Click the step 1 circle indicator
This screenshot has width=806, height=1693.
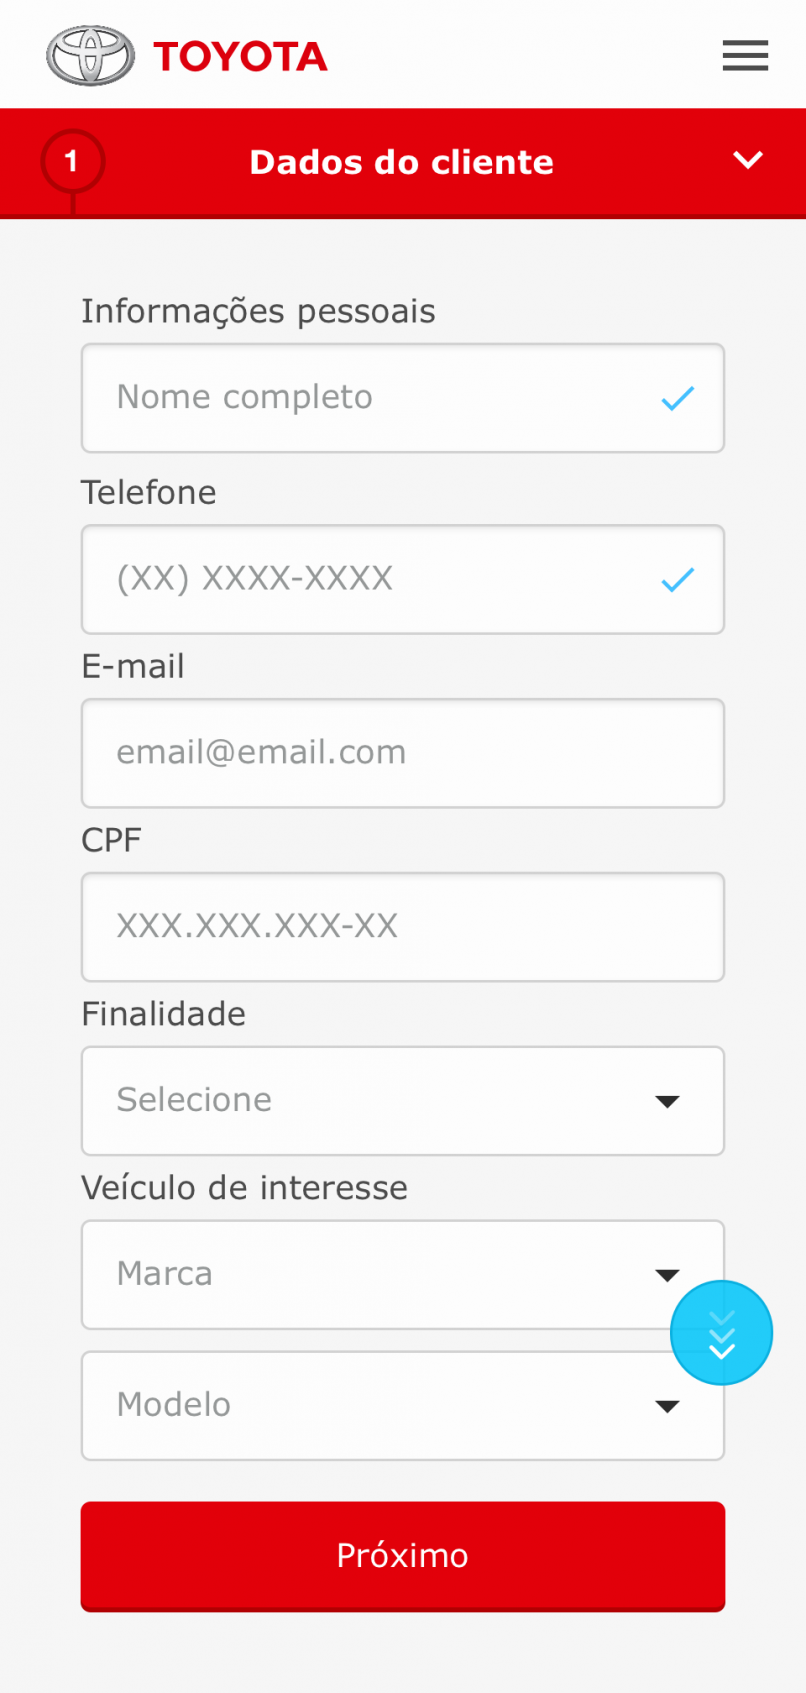[x=72, y=161]
